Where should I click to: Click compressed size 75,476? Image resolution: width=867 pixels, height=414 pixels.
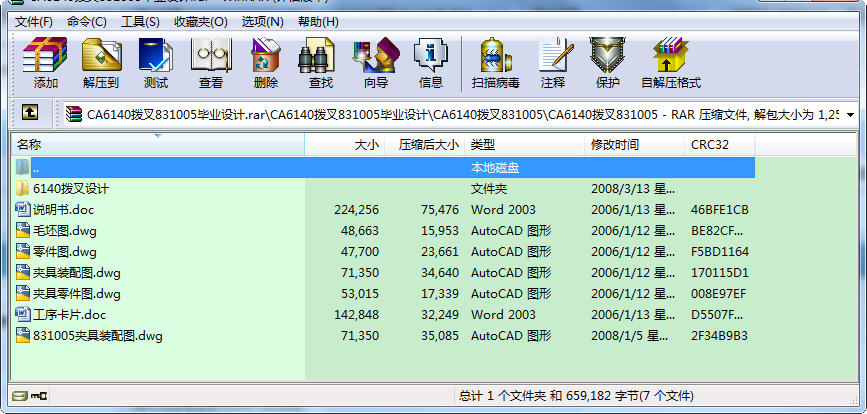tap(440, 209)
